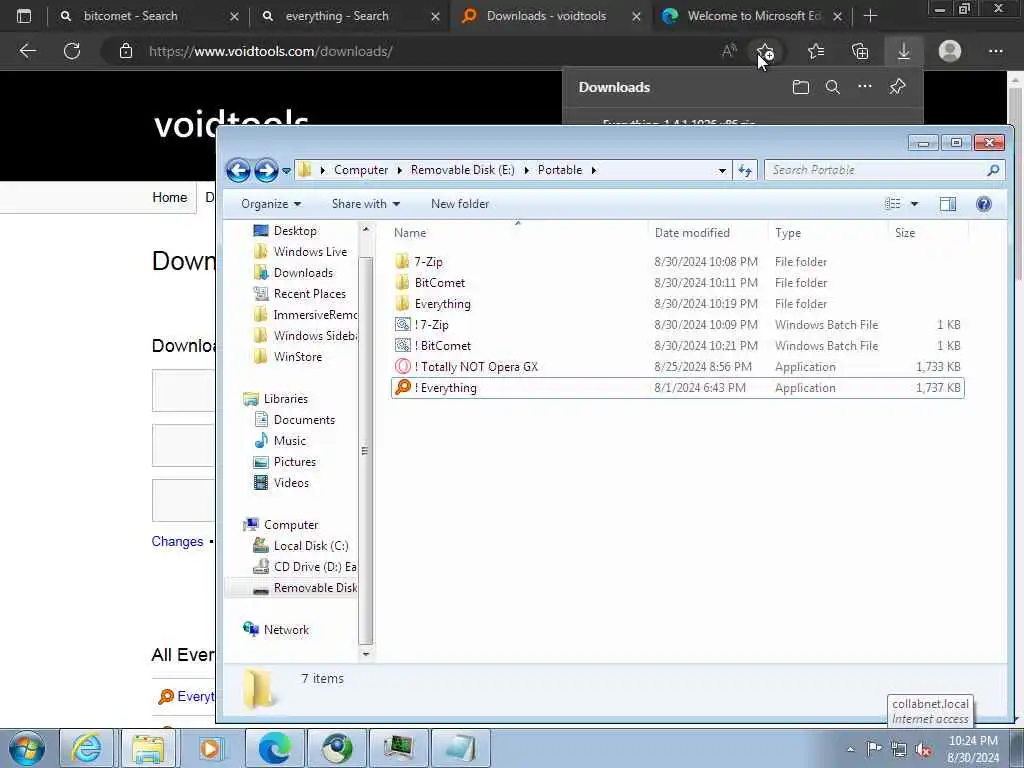
Task: Select the 7-Zip folder
Action: pos(428,262)
